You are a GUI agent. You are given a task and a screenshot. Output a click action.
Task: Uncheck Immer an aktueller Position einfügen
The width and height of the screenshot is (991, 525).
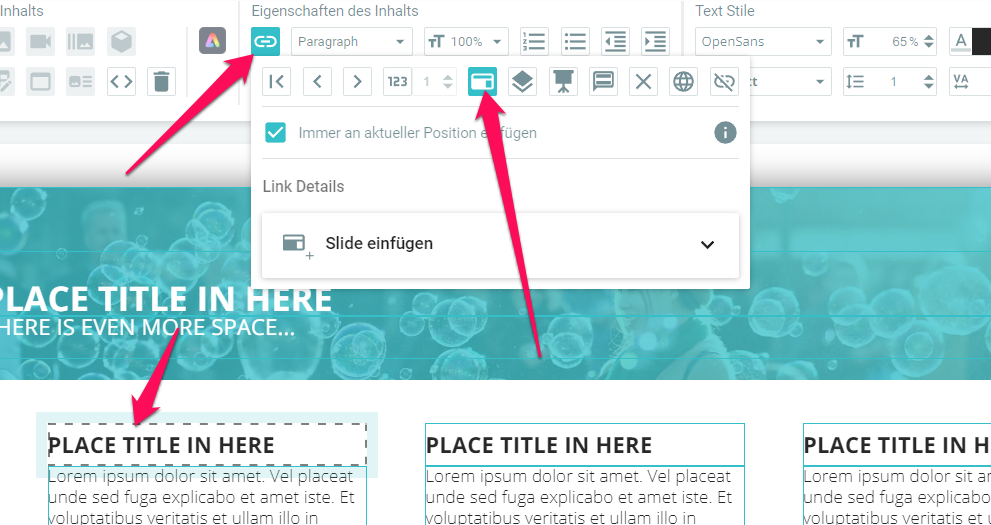(x=276, y=133)
